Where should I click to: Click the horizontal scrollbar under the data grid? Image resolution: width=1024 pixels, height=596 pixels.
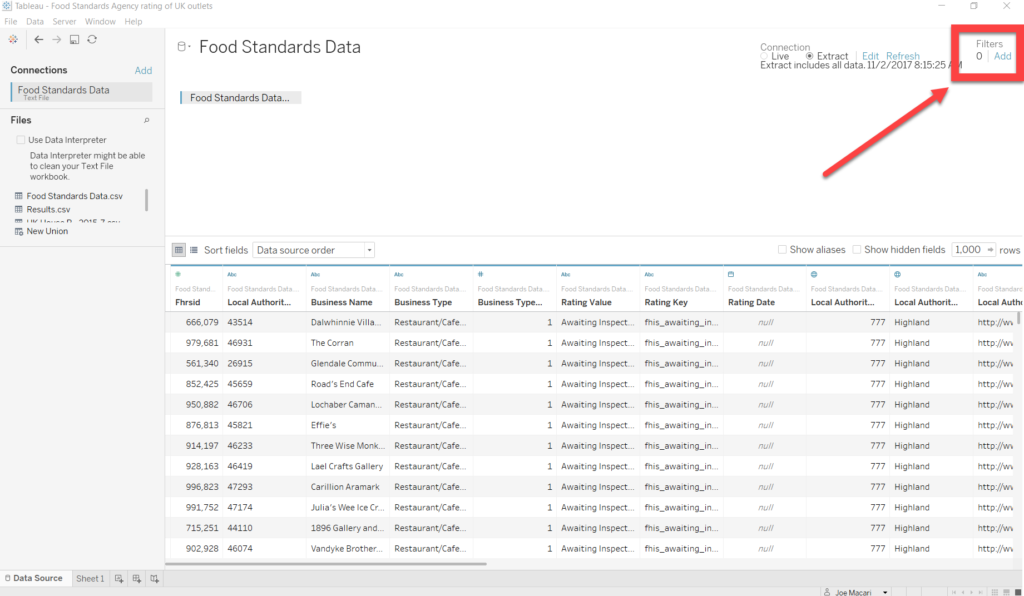327,563
